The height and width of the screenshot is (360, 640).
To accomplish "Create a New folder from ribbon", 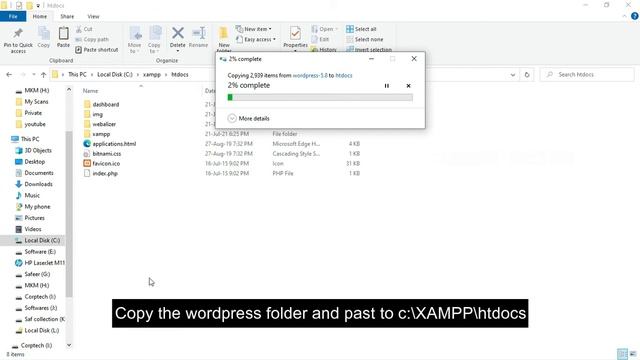I will tap(224, 39).
